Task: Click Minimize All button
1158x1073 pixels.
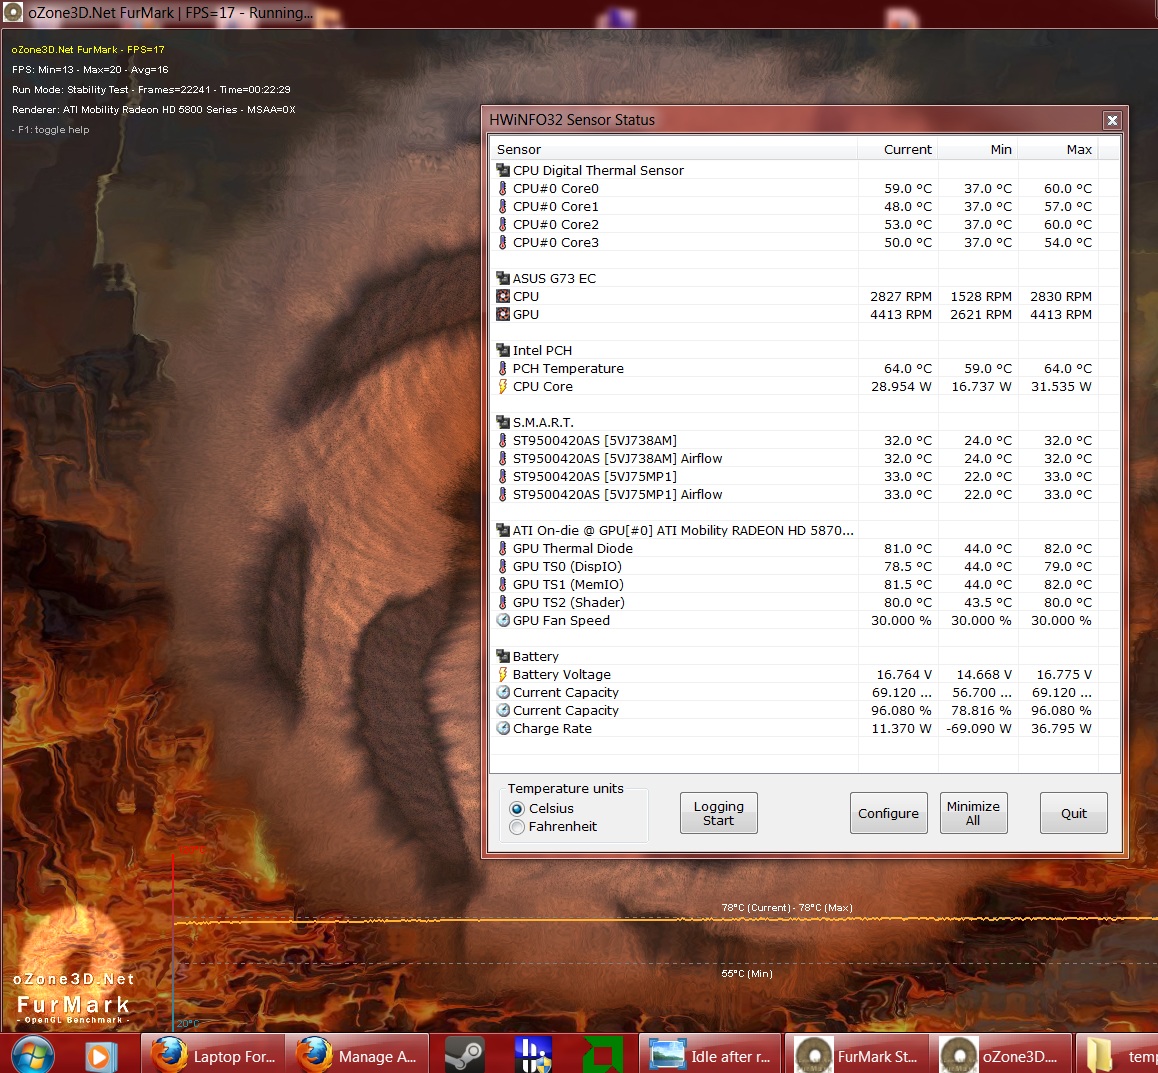Action: [x=973, y=813]
